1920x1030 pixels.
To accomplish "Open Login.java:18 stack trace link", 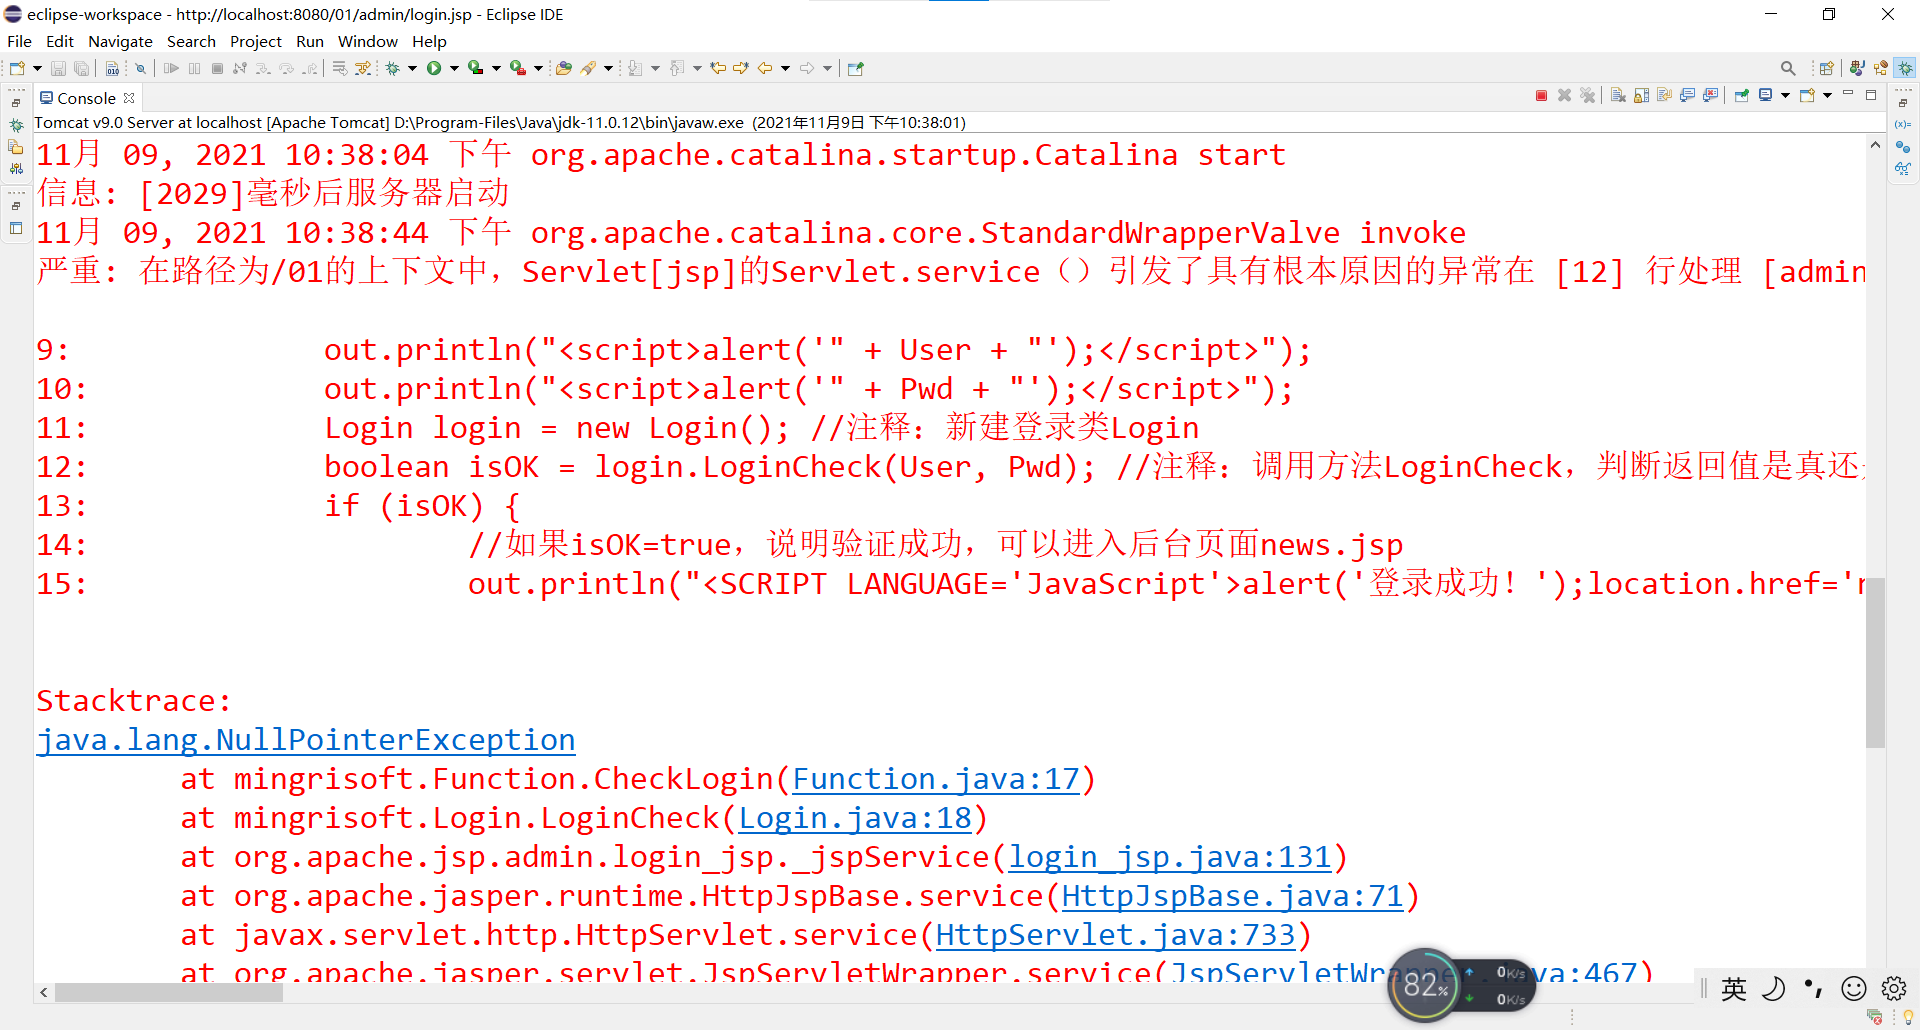I will click(x=855, y=818).
